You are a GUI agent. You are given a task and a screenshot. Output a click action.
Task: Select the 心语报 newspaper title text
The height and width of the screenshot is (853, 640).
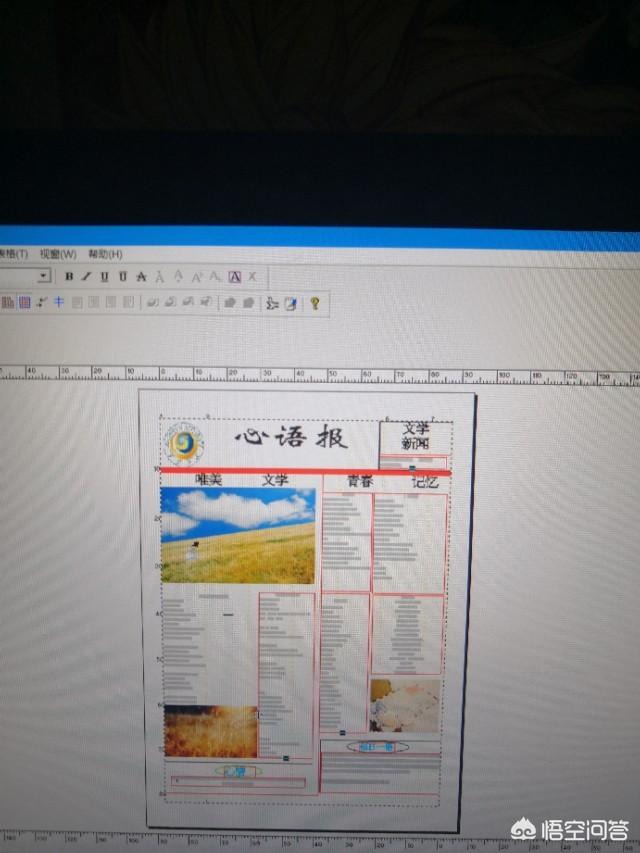pos(291,439)
